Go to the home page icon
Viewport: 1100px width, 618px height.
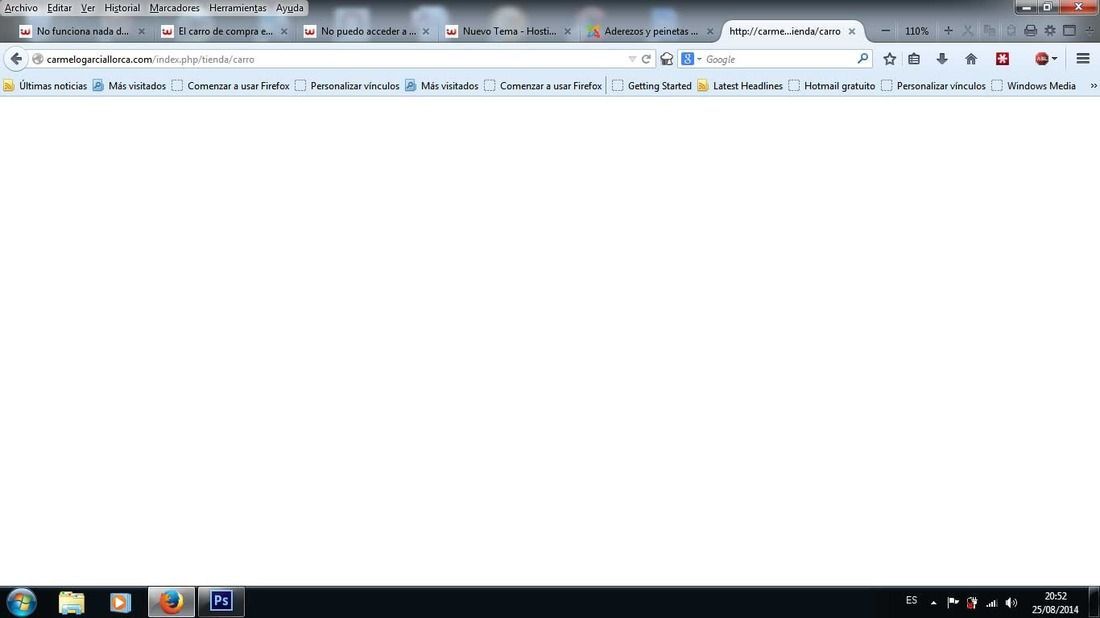(x=971, y=59)
